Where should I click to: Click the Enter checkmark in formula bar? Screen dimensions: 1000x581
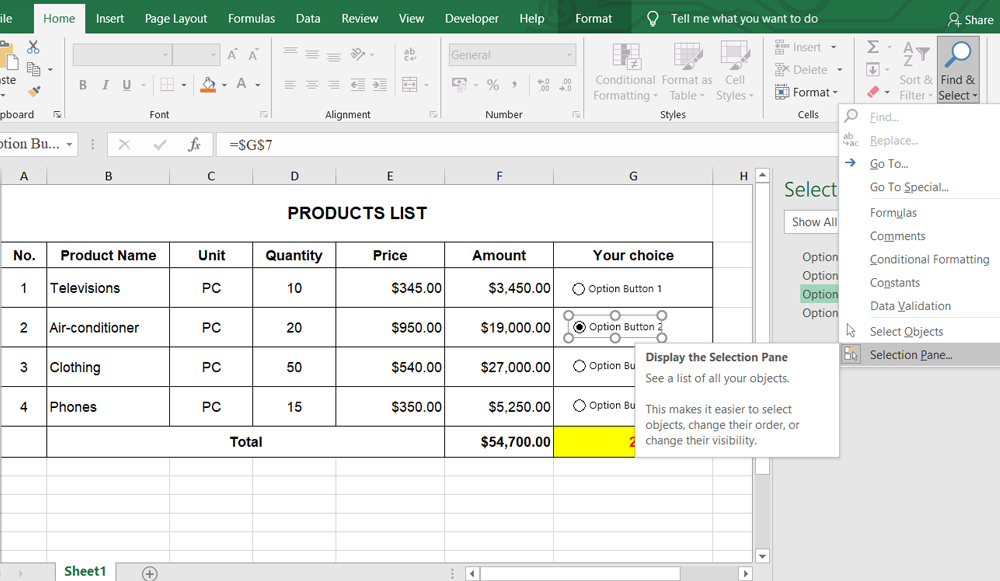159,145
